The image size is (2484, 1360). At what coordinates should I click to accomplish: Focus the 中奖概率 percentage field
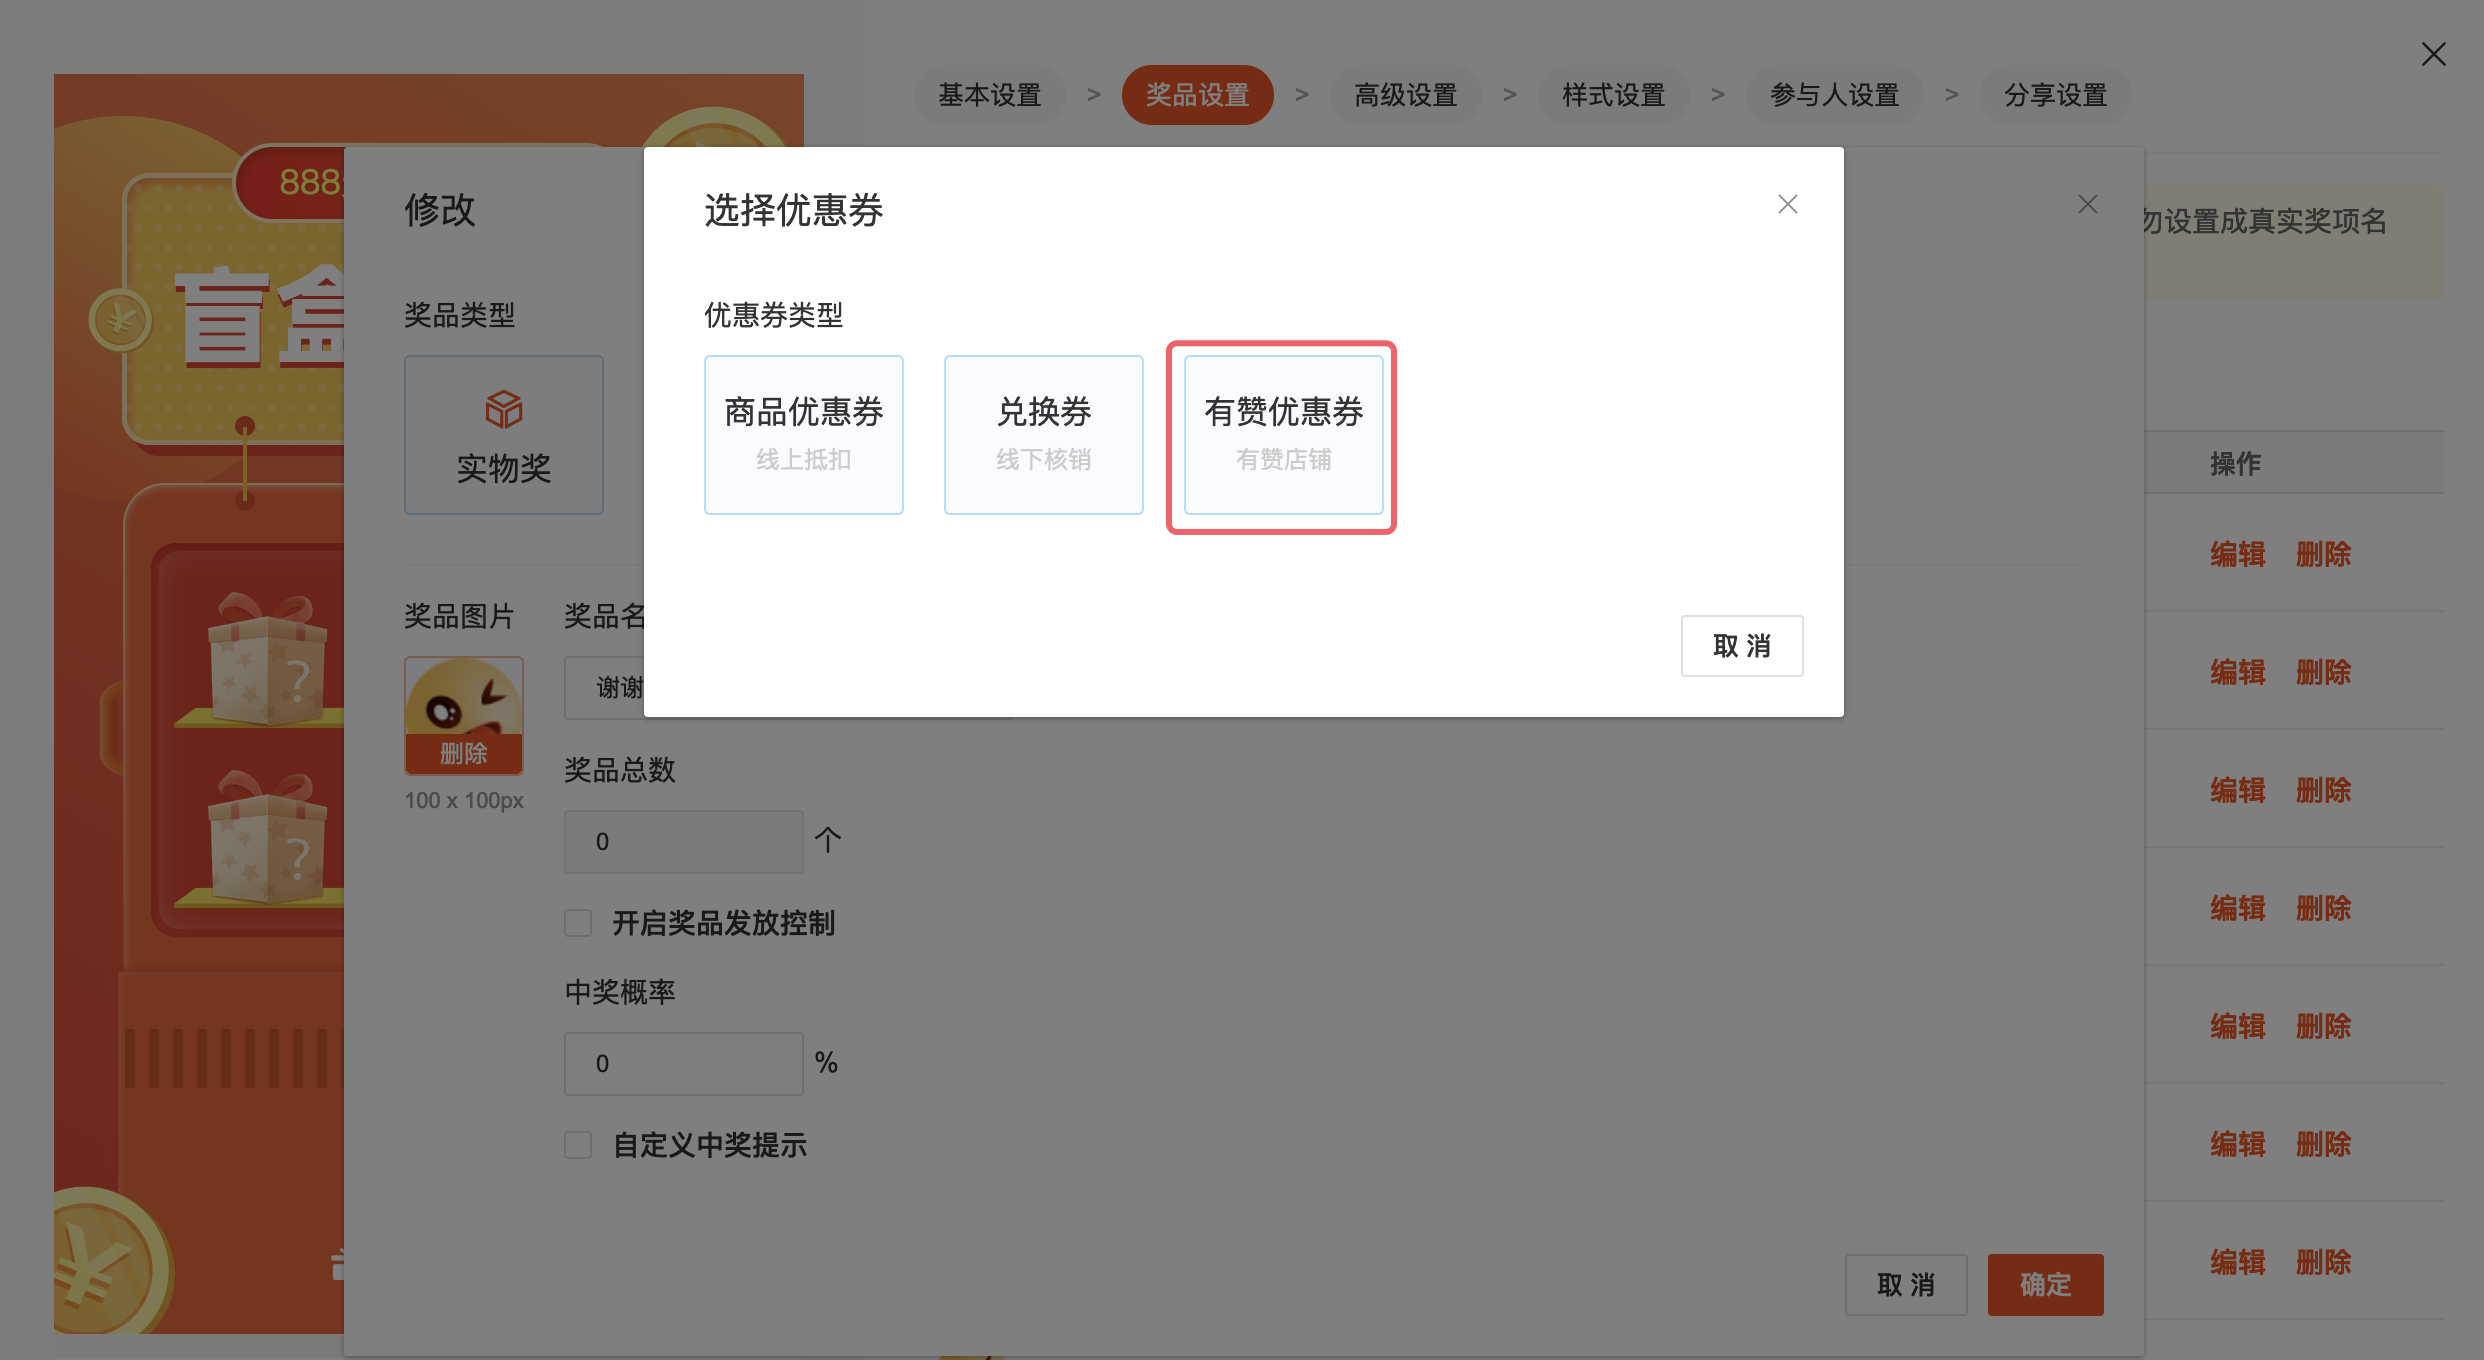[x=683, y=1064]
